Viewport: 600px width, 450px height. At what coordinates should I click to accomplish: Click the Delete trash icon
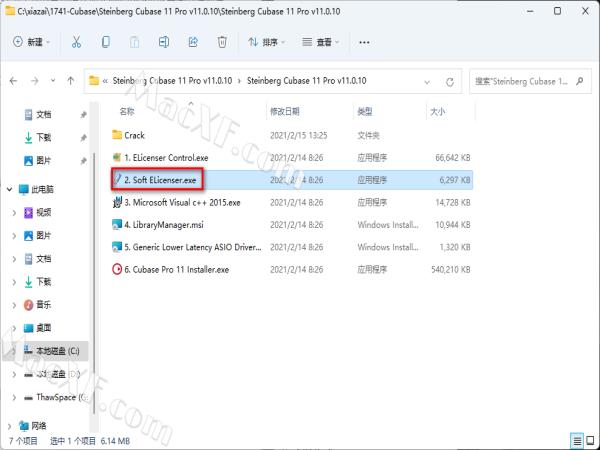coord(222,42)
